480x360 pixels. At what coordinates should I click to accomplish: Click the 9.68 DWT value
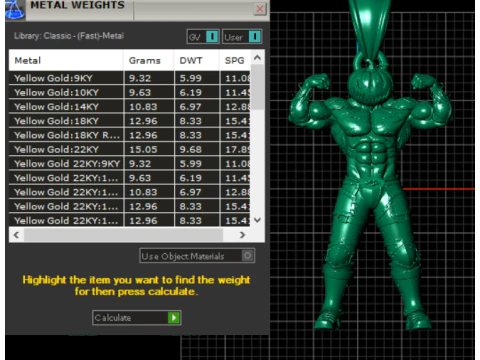coord(191,149)
